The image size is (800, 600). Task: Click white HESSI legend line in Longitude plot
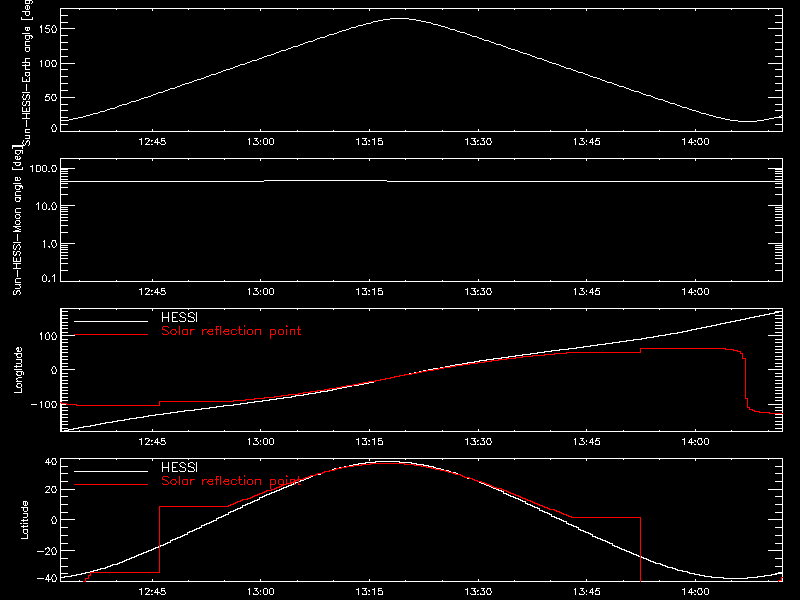coord(111,321)
